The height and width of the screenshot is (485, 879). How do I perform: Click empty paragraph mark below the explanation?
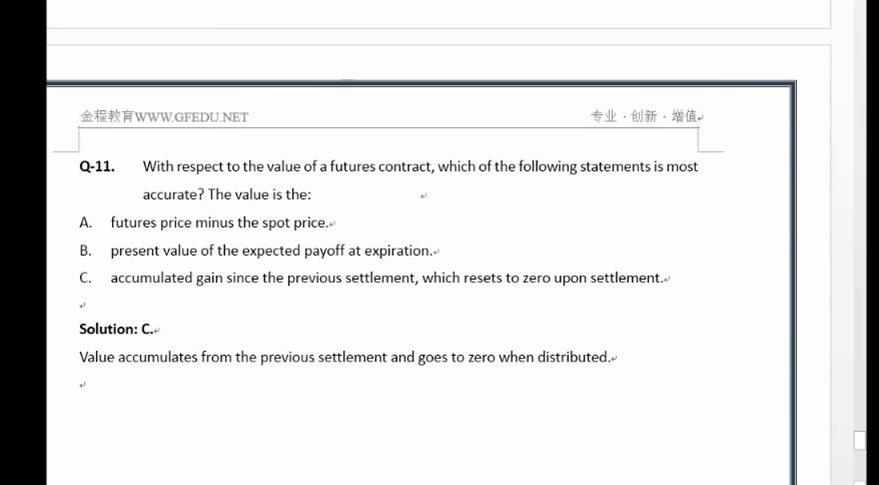[82, 385]
